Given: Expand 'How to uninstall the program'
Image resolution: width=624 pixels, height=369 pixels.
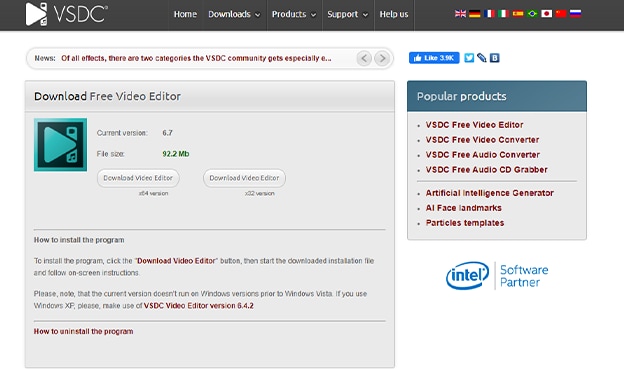Looking at the screenshot, I should pos(84,331).
